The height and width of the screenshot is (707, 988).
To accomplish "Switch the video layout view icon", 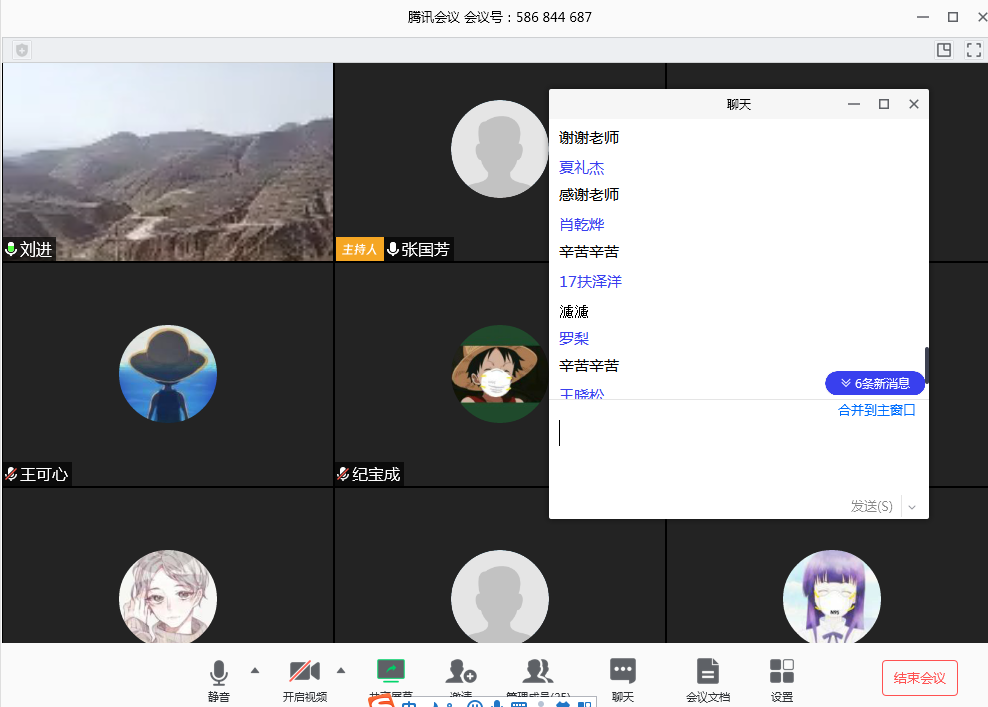I will pos(943,50).
